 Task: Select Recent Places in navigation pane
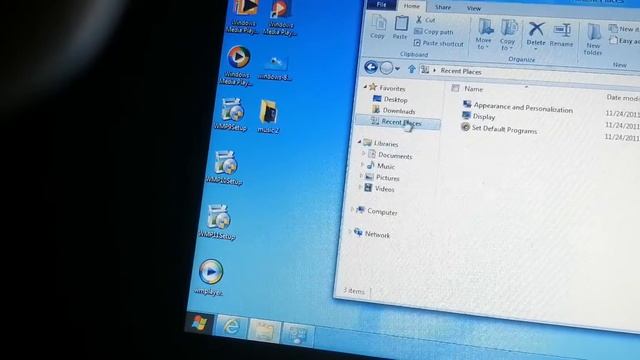pyautogui.click(x=398, y=122)
